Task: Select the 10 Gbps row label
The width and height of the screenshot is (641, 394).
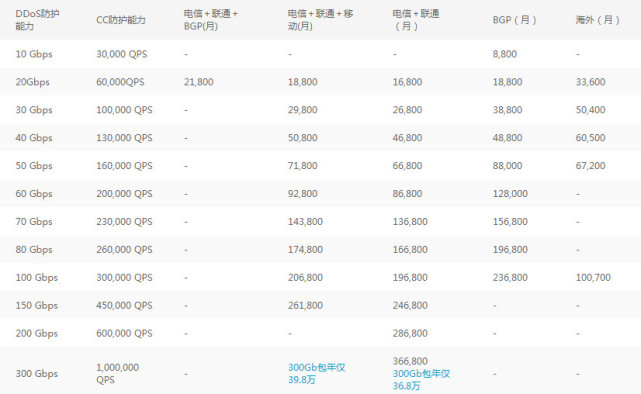Action: pos(34,54)
